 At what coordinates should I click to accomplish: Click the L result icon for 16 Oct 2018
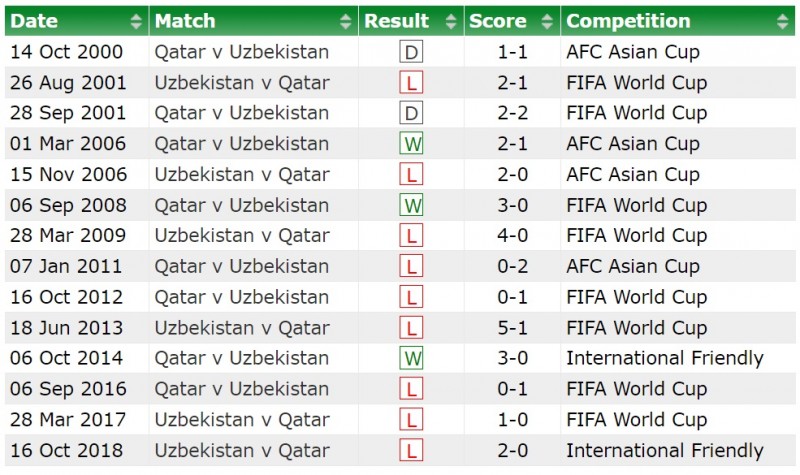(410, 451)
